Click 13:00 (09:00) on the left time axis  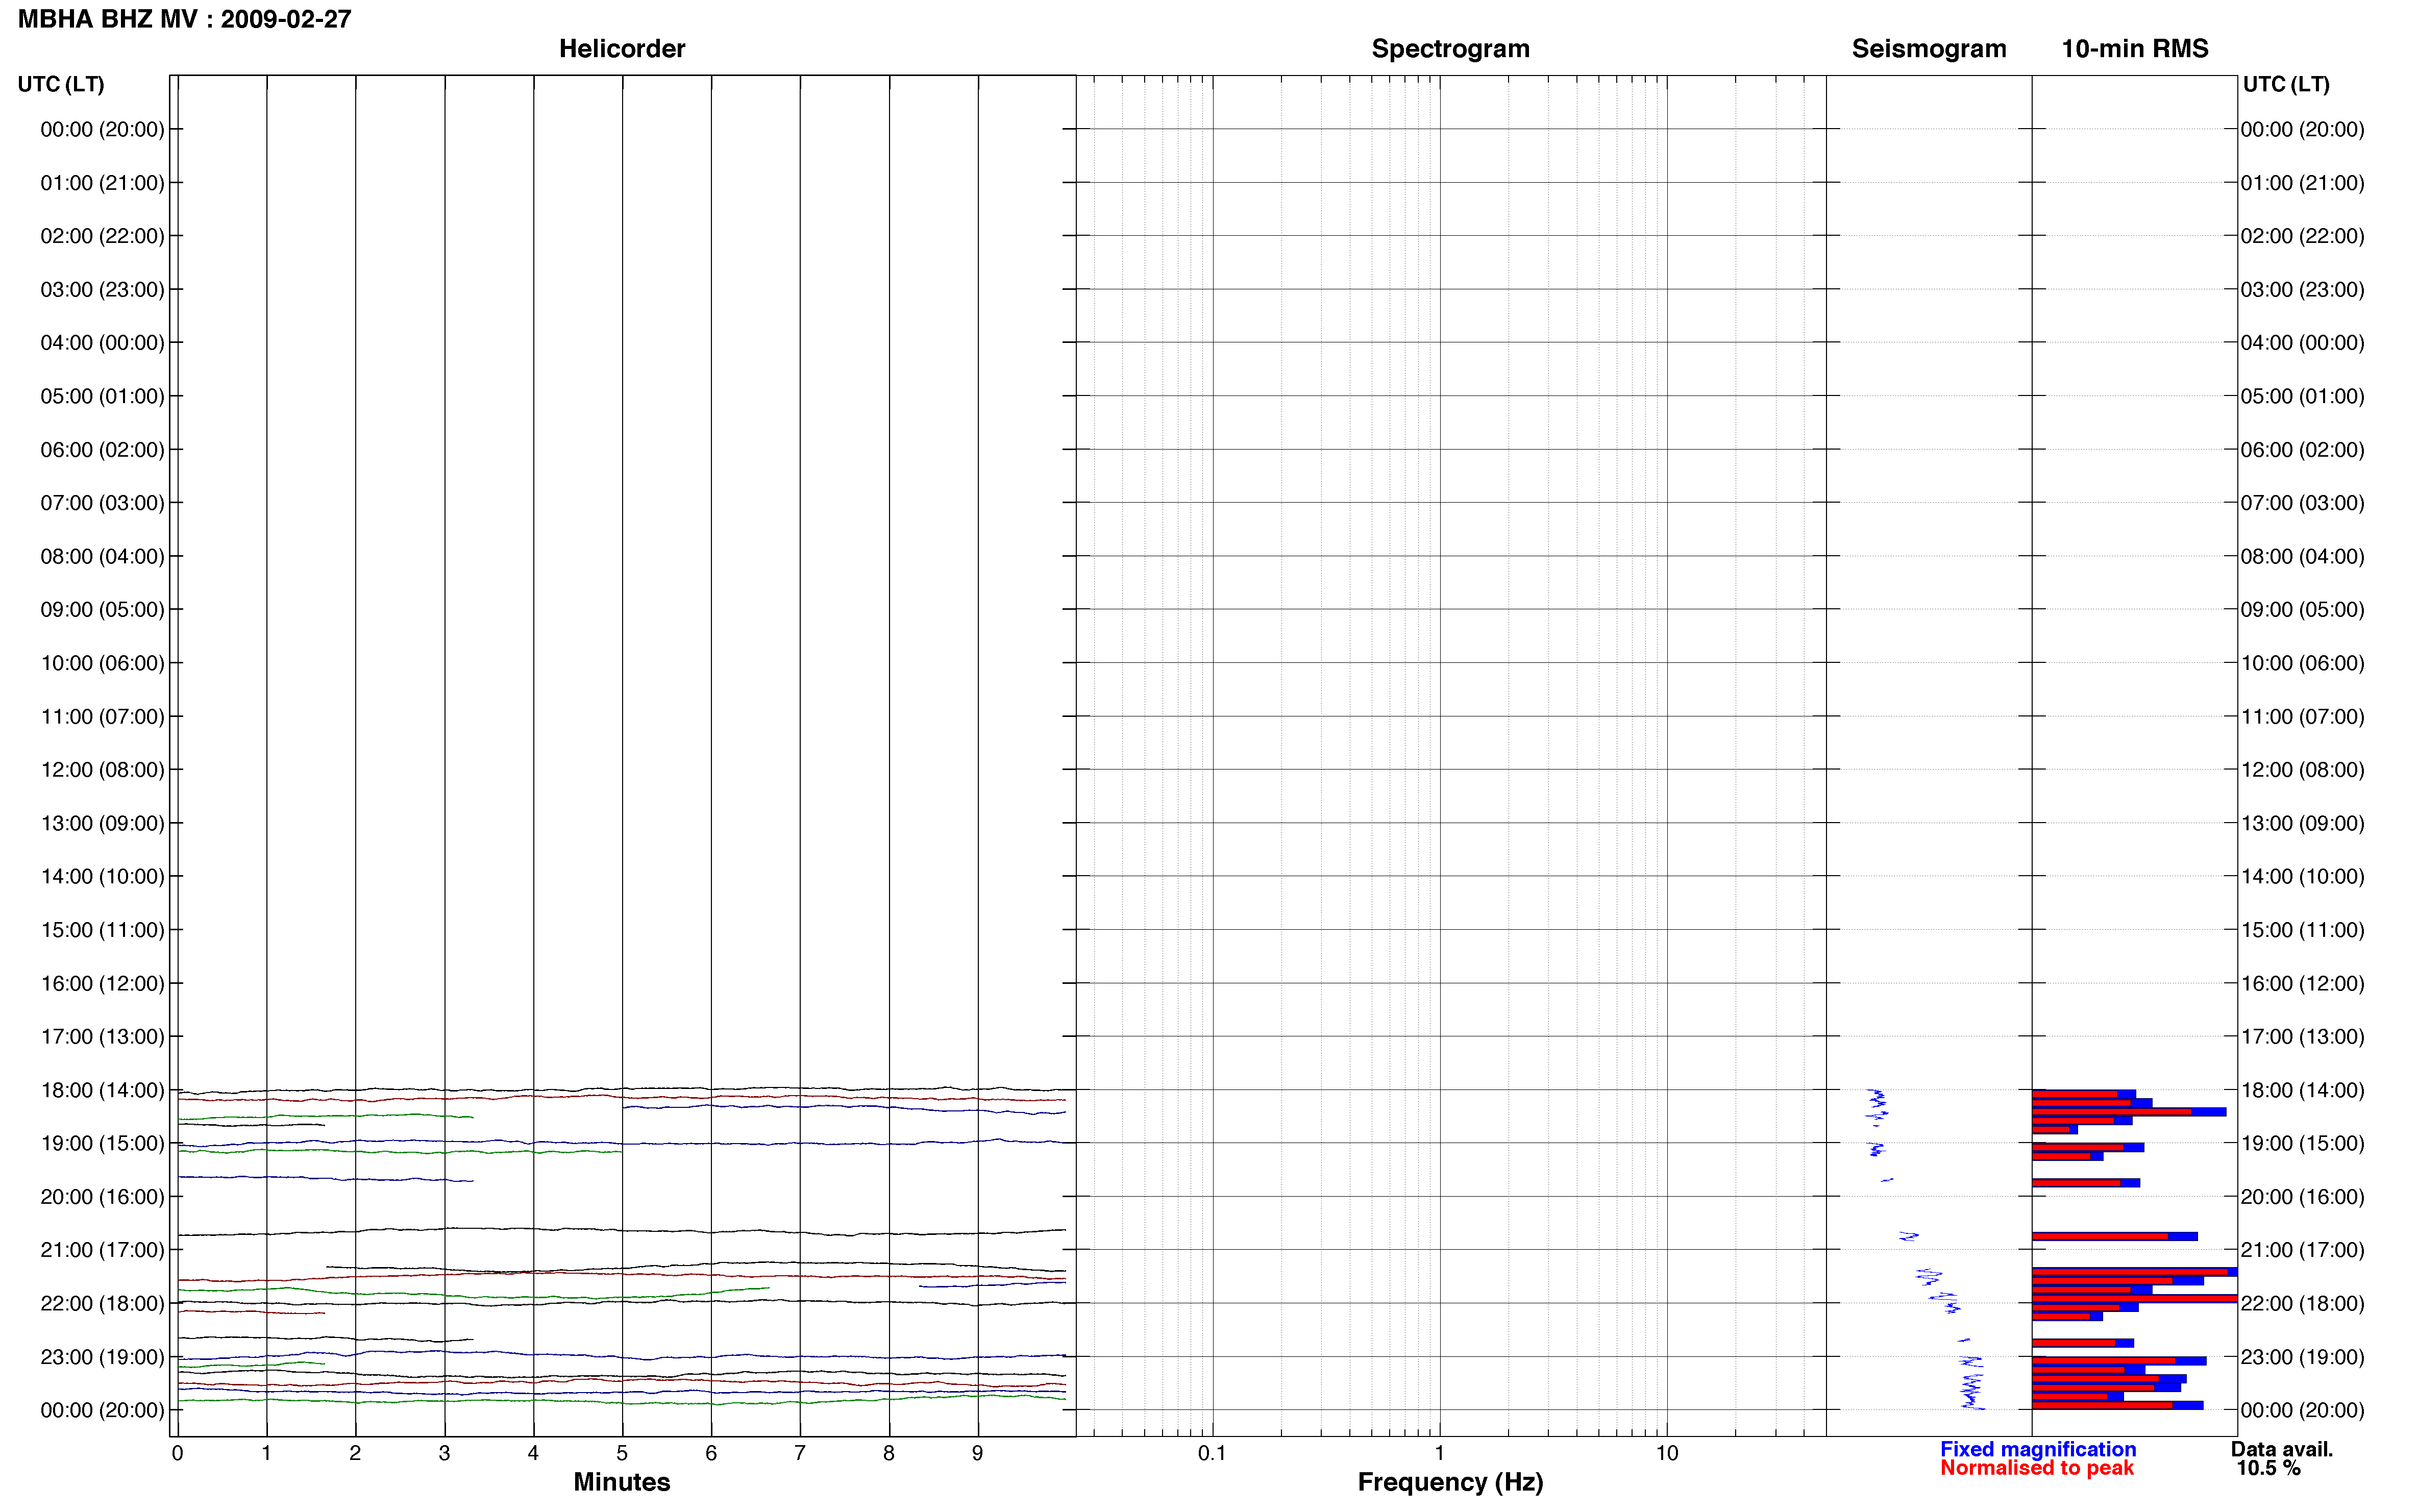pos(102,823)
